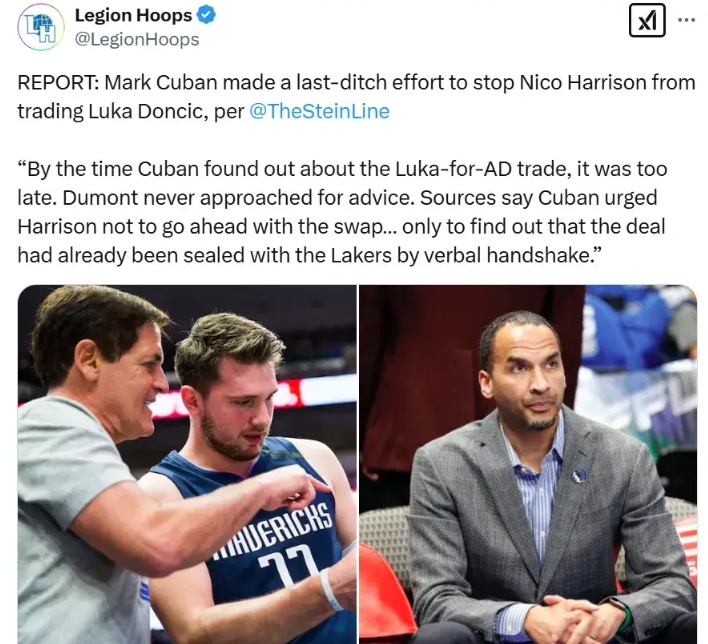708x644 pixels.
Task: Open the right photo of man in gray blazer
Action: click(x=528, y=464)
